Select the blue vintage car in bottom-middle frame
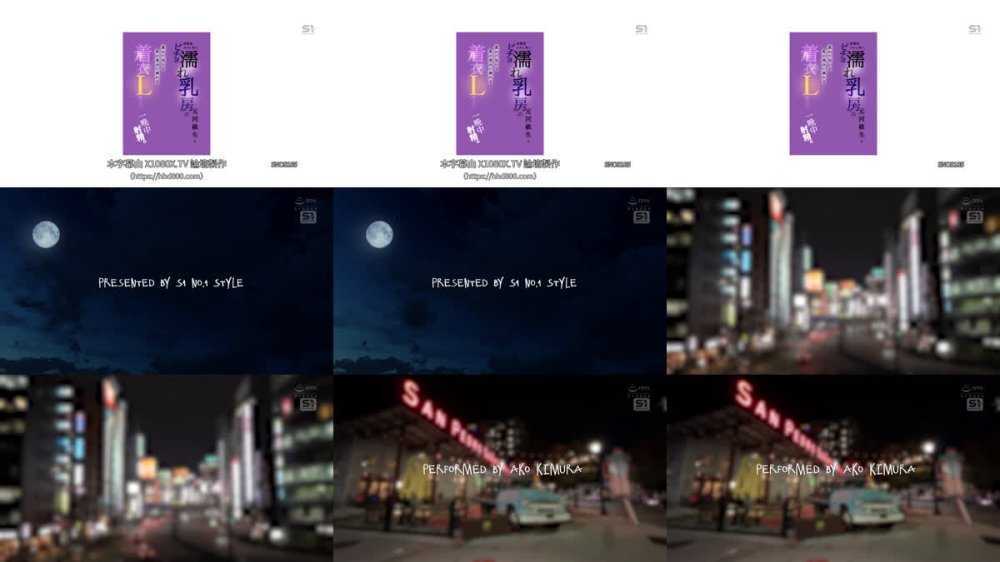This screenshot has width=1000, height=562. click(x=532, y=506)
